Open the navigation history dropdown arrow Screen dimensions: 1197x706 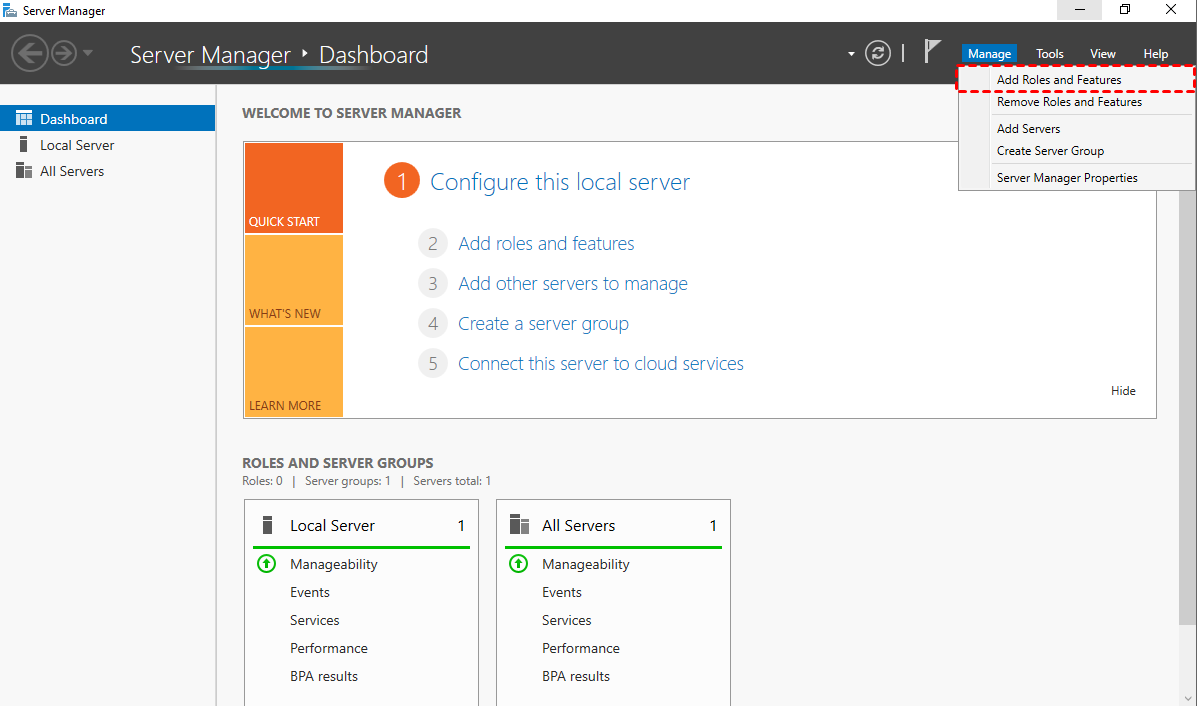coord(88,53)
